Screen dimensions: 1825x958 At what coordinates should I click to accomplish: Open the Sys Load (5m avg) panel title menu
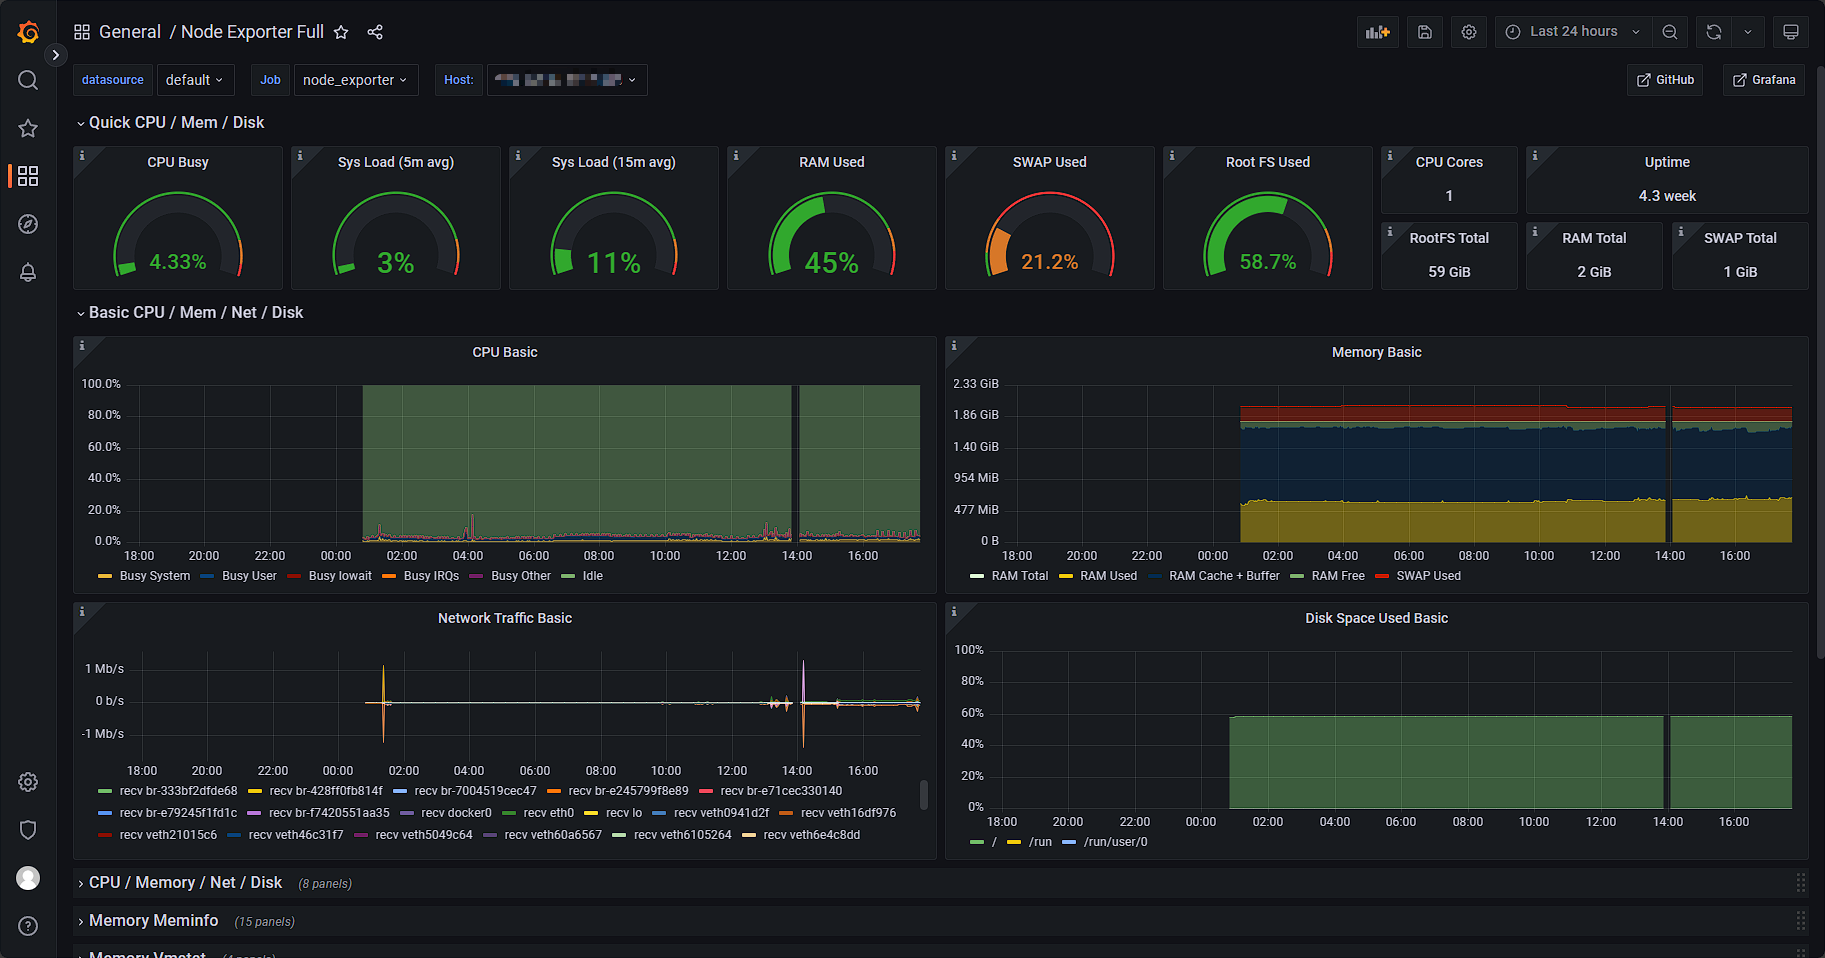396,162
